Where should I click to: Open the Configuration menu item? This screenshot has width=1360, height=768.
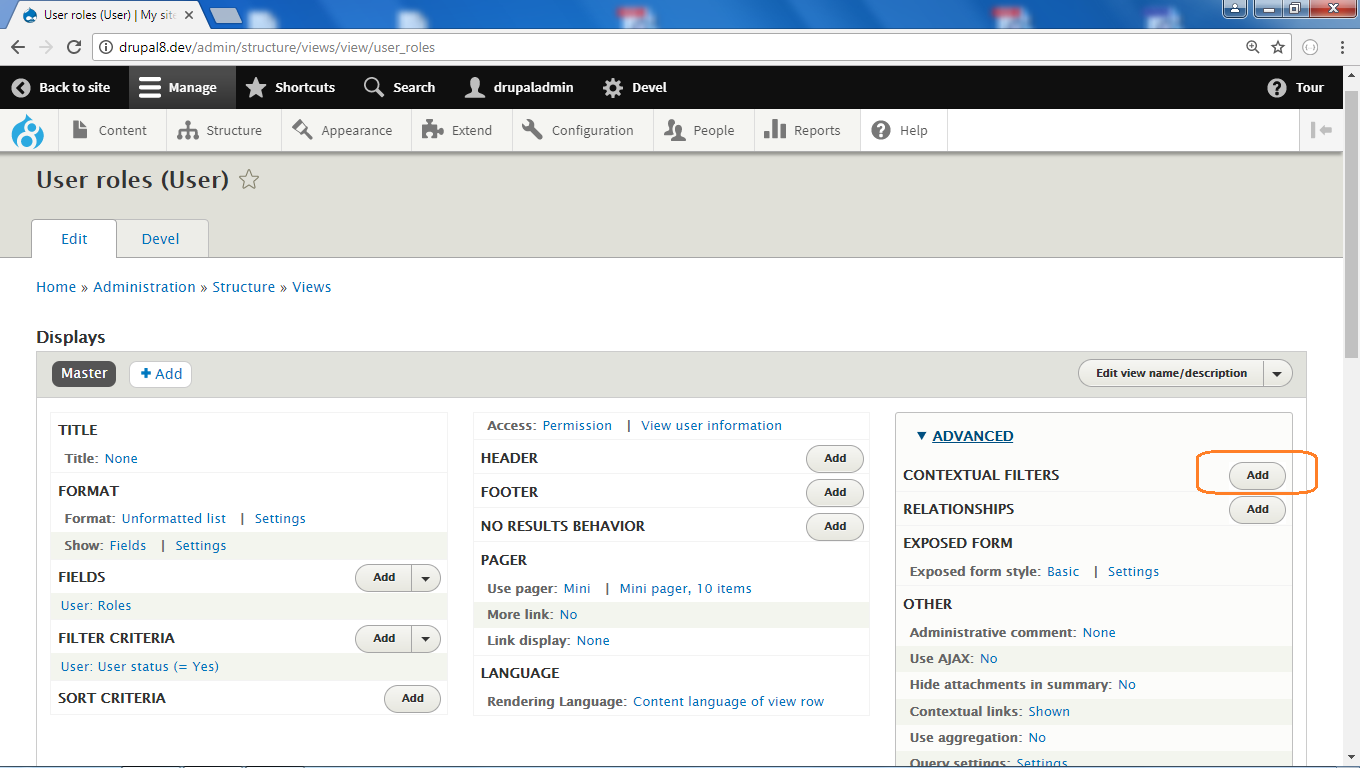pyautogui.click(x=582, y=130)
